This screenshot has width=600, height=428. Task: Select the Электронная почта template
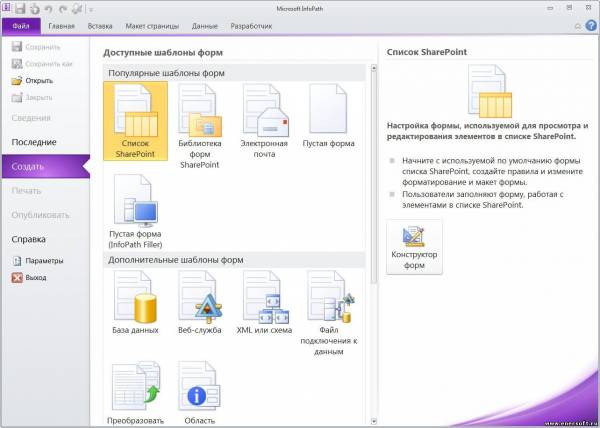coord(264,121)
